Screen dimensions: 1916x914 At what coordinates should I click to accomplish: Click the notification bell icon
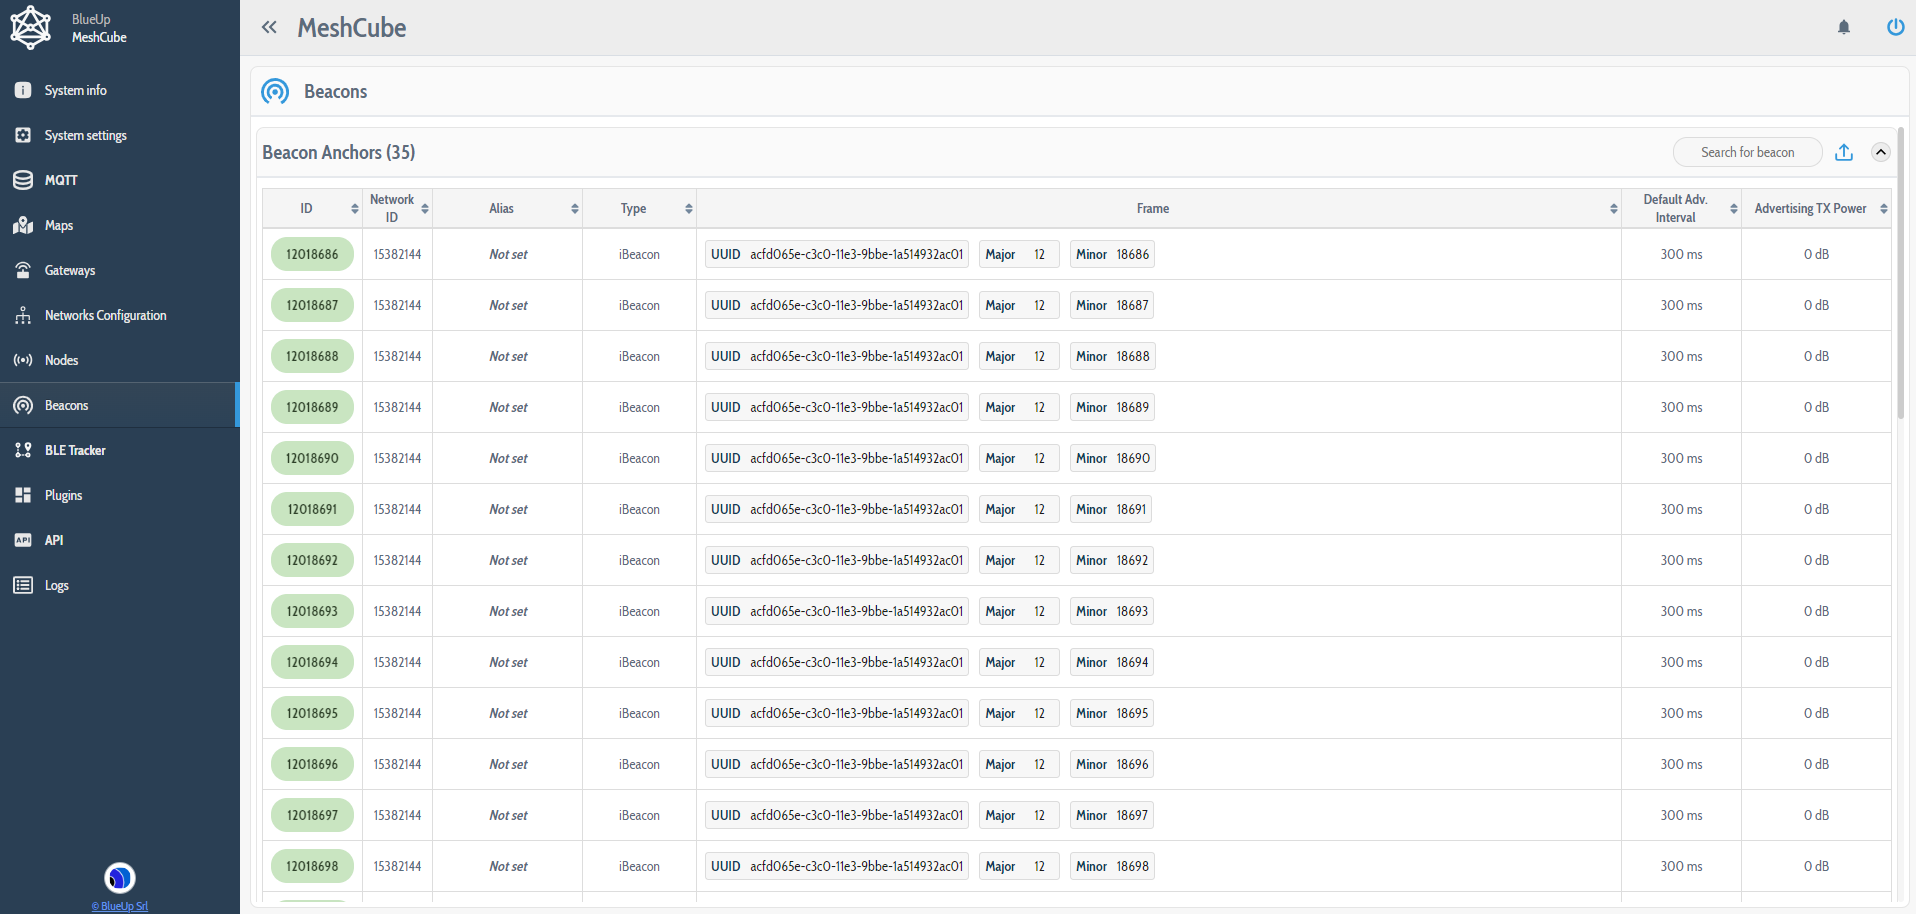(1843, 27)
